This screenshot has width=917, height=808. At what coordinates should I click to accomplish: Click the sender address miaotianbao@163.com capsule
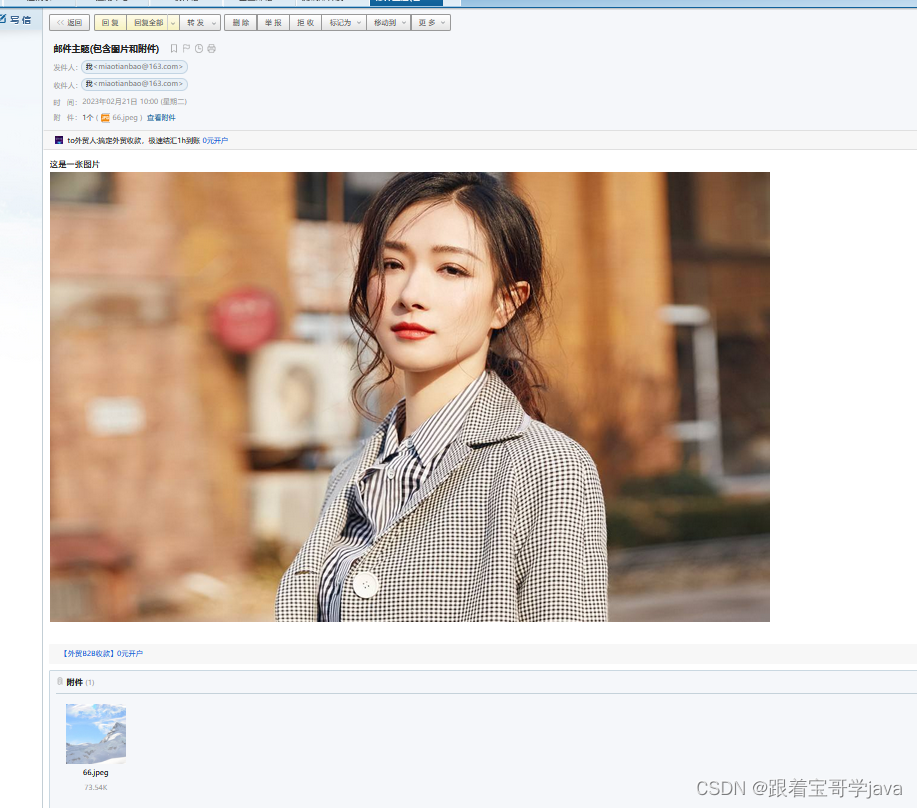(x=134, y=66)
